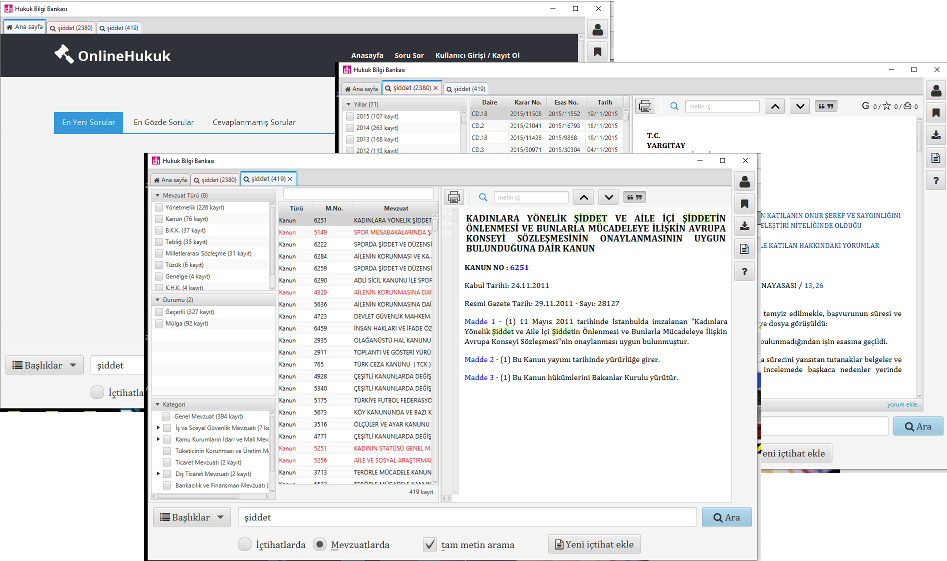Switch to the Cevaplanmamış Sorular tab
This screenshot has height=561, width=947.
pyautogui.click(x=253, y=123)
